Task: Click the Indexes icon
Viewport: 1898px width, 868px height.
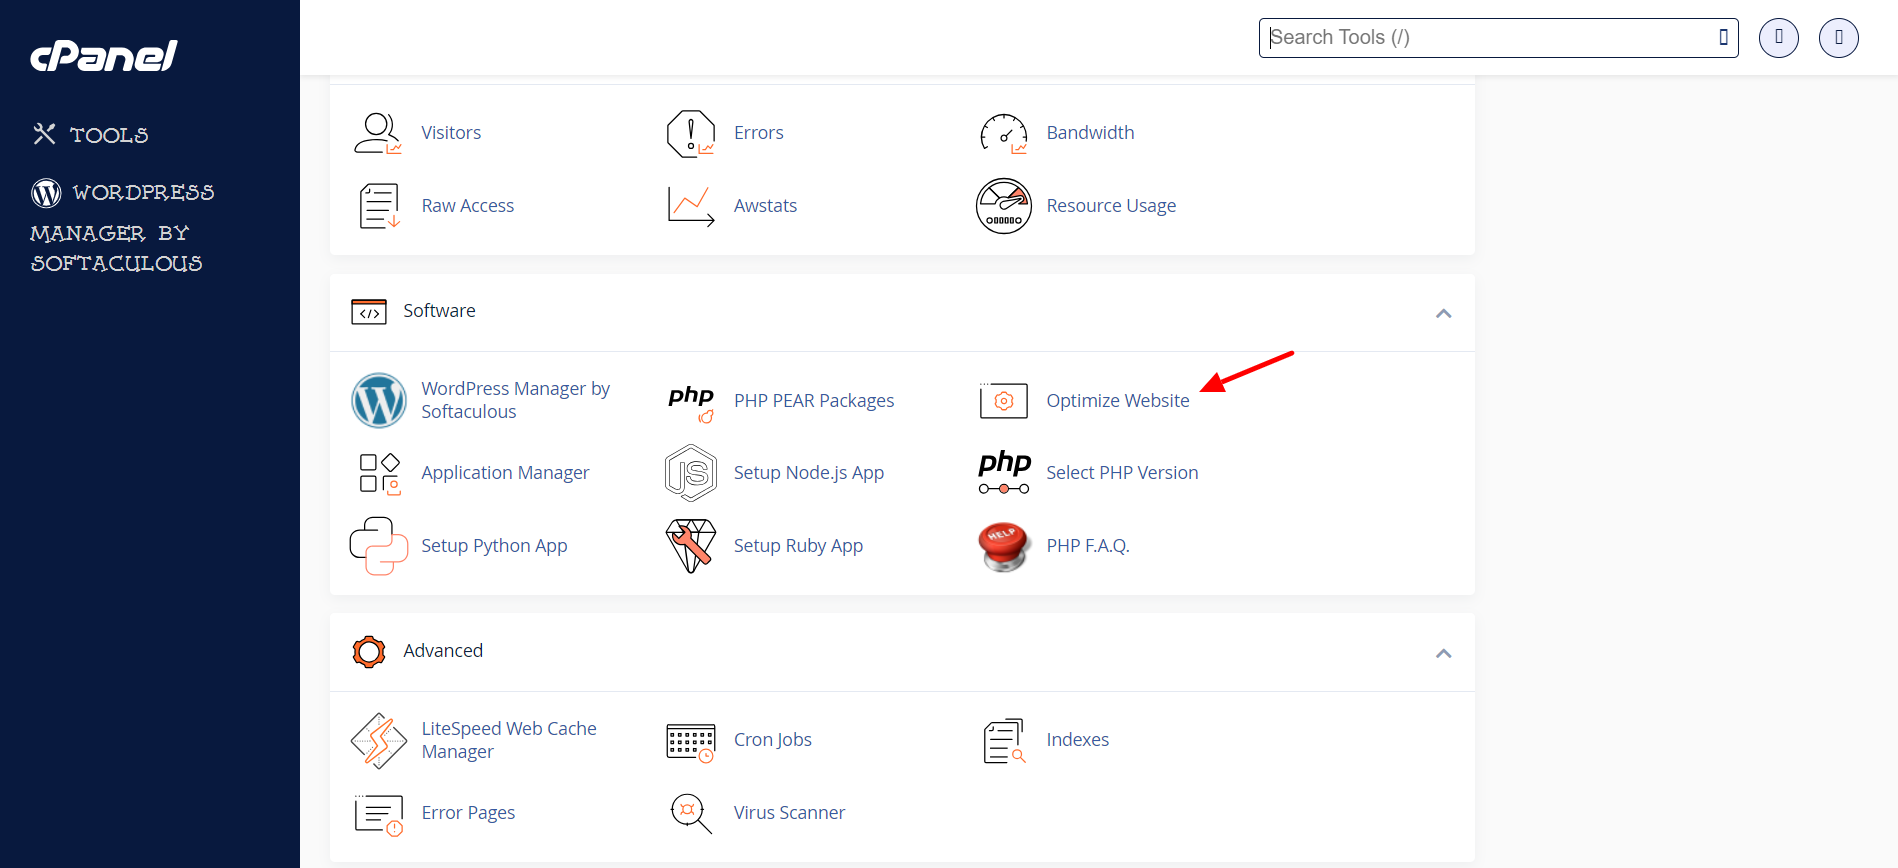Action: 1004,741
